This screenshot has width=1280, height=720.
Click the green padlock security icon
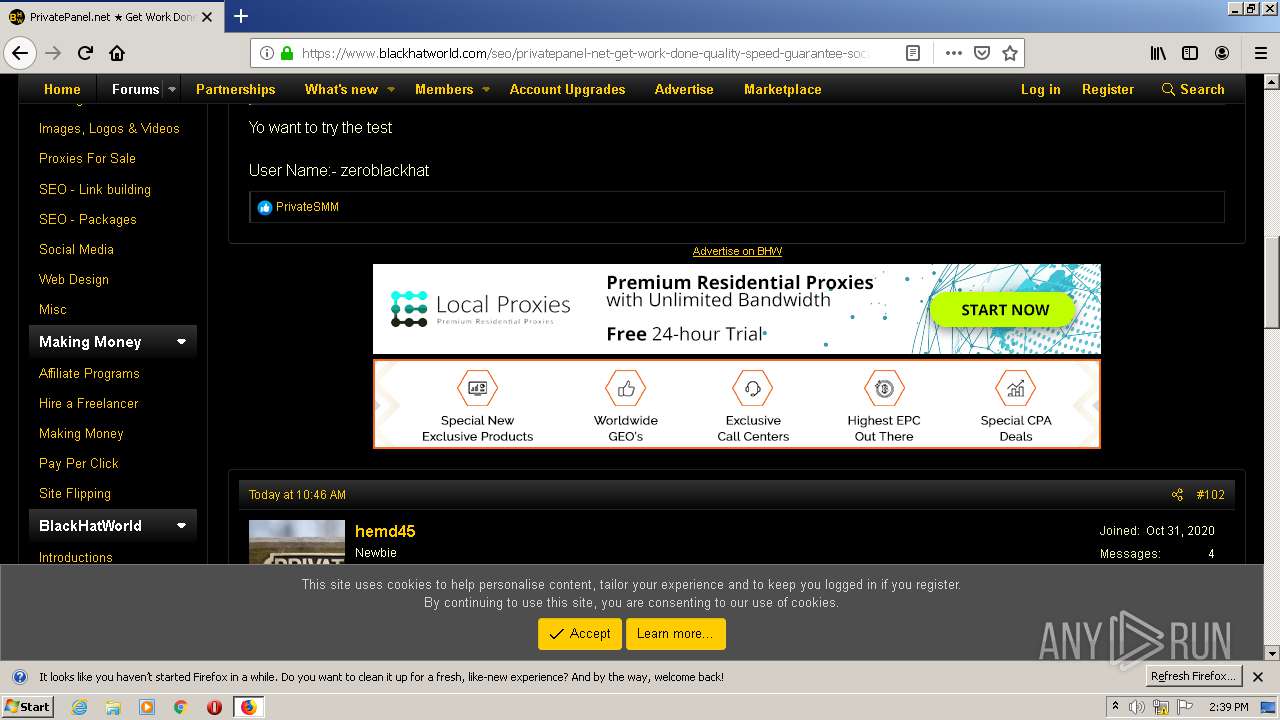point(287,53)
